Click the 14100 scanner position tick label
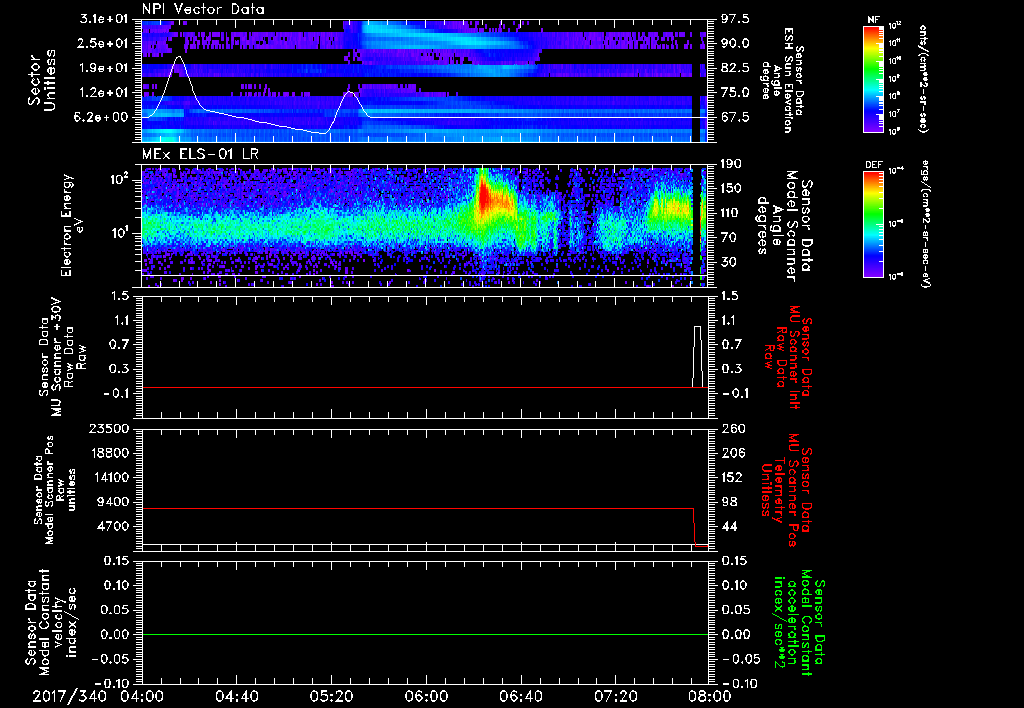This screenshot has width=1024, height=708. pos(111,477)
